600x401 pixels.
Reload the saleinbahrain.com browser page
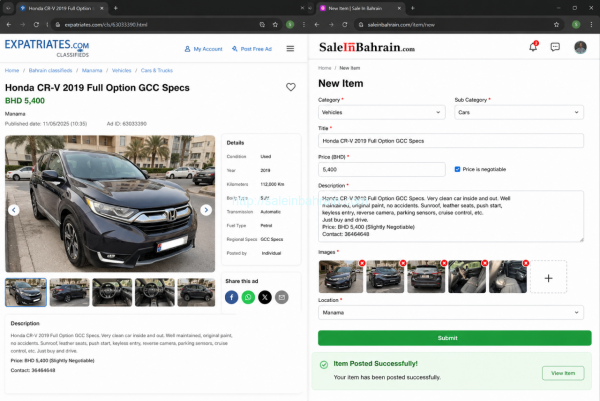344,24
